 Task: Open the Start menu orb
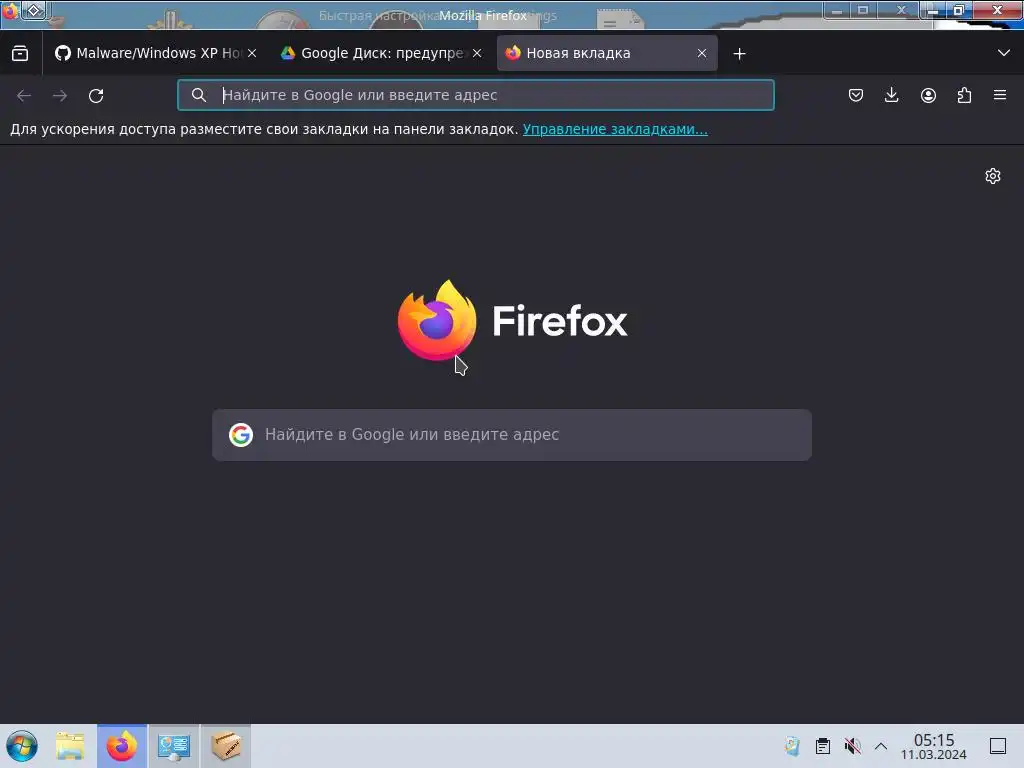coord(22,746)
